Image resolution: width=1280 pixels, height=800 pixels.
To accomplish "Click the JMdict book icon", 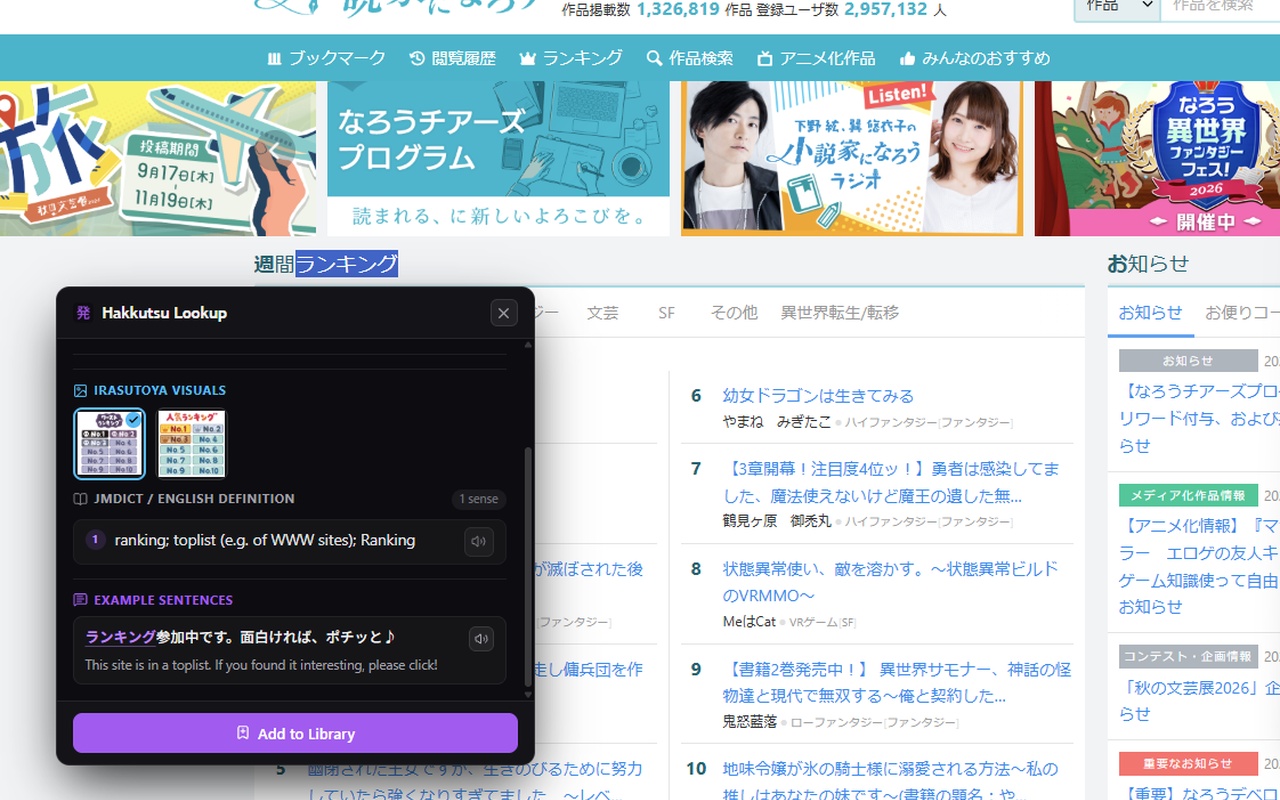I will click(81, 498).
